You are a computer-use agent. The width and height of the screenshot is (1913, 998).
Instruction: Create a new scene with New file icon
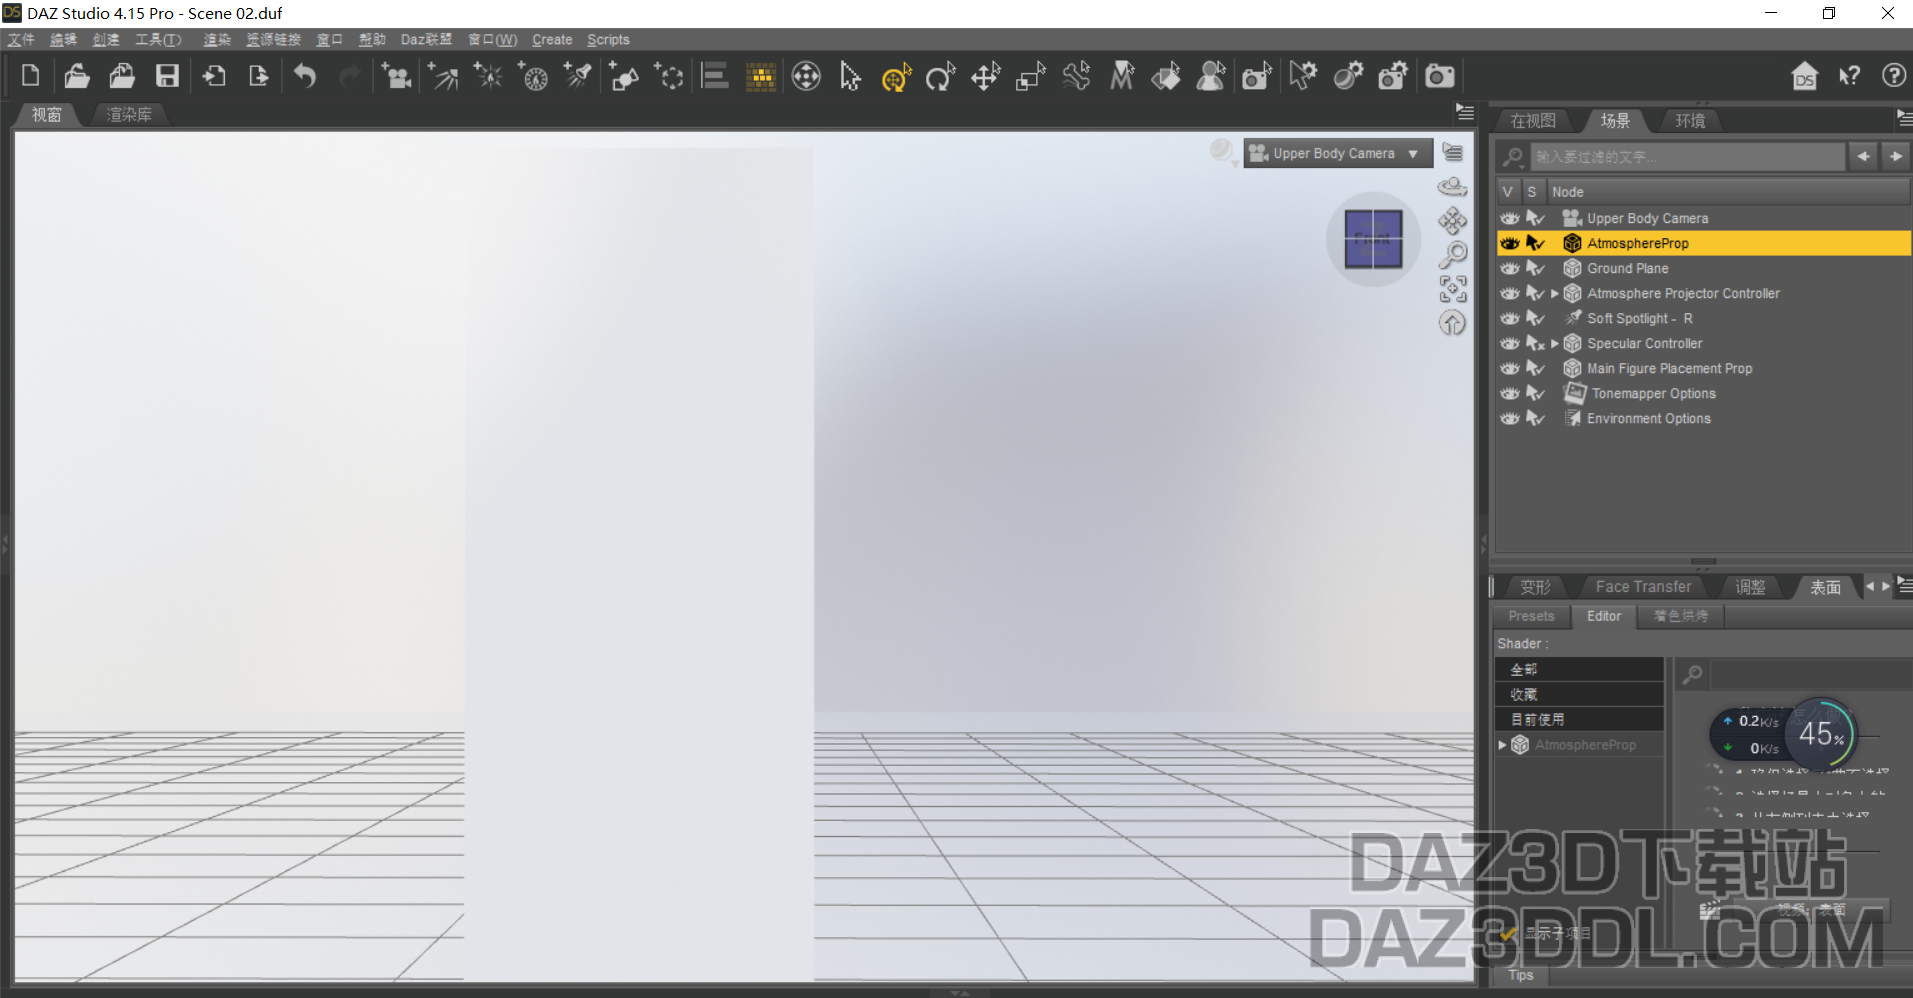point(30,76)
